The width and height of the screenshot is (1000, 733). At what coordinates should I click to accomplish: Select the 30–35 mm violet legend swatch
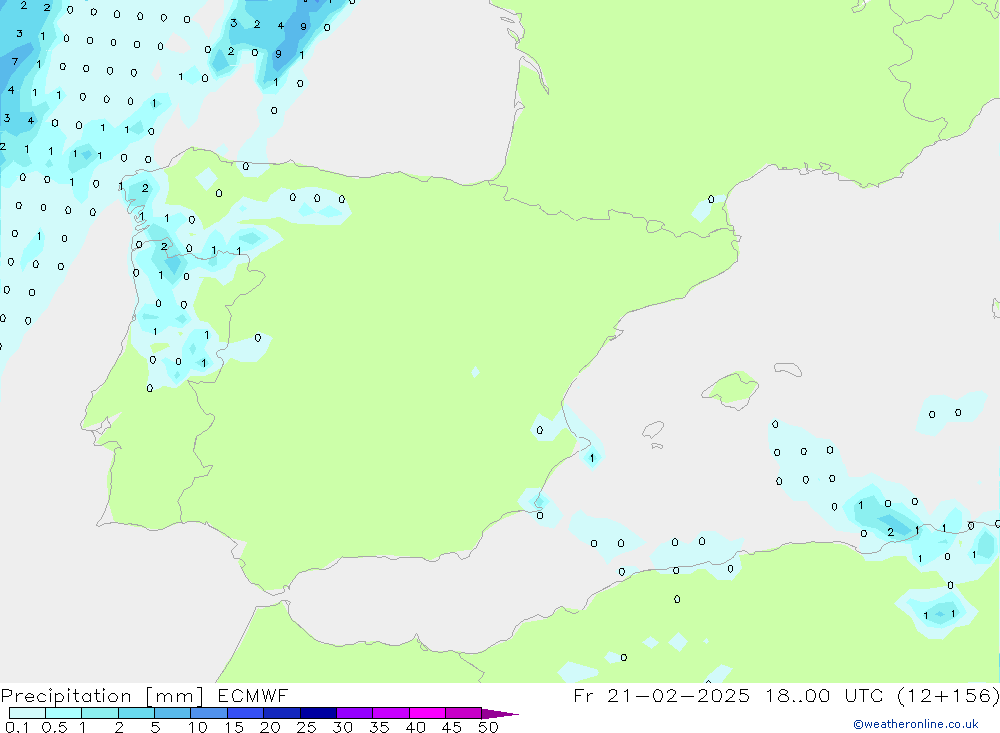[355, 713]
